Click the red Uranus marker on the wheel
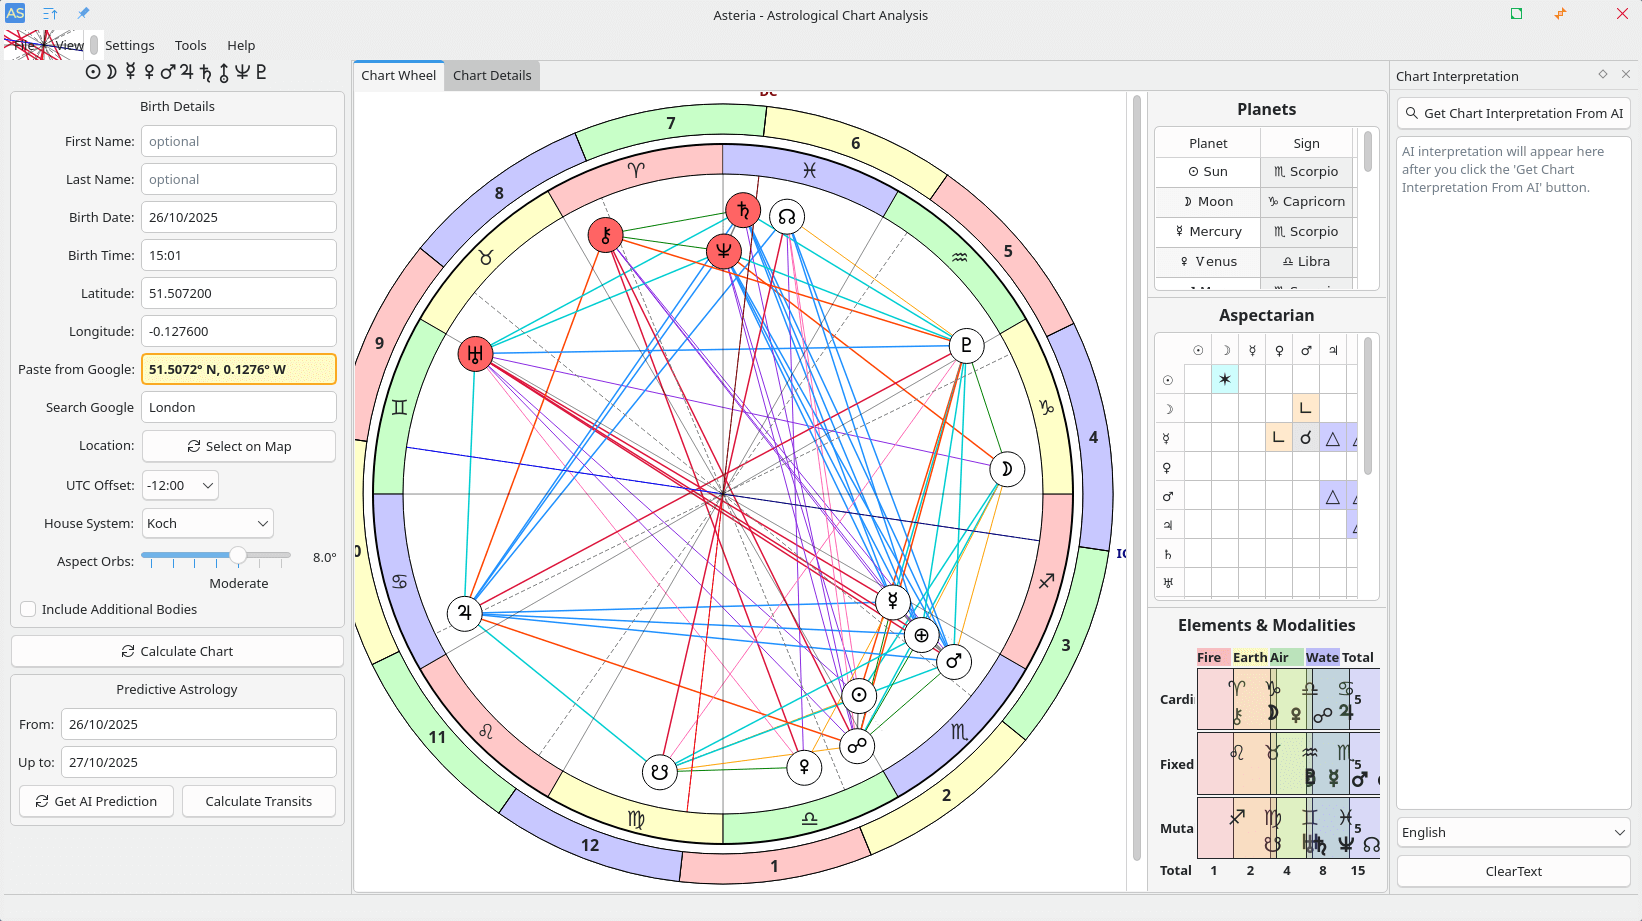This screenshot has width=1642, height=921. [x=475, y=353]
